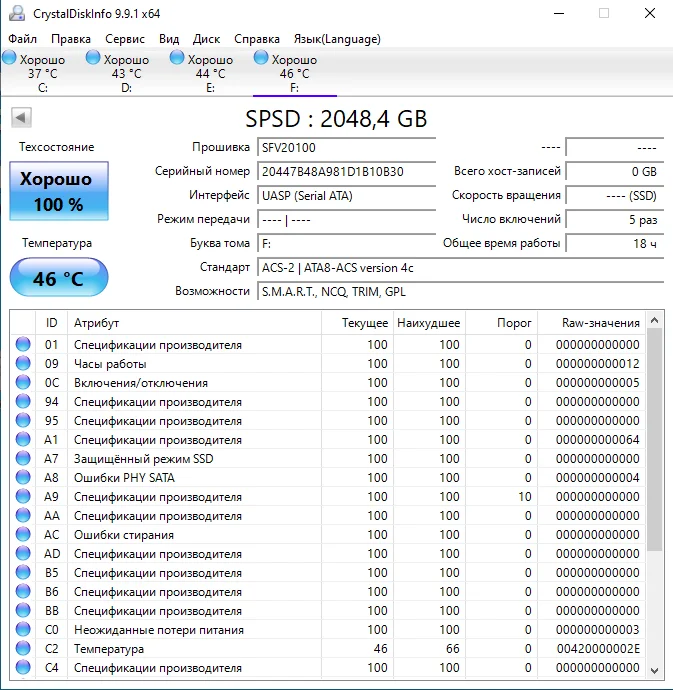The image size is (673, 690).
Task: Click the status orb for attribute B6
Action: 23,591
